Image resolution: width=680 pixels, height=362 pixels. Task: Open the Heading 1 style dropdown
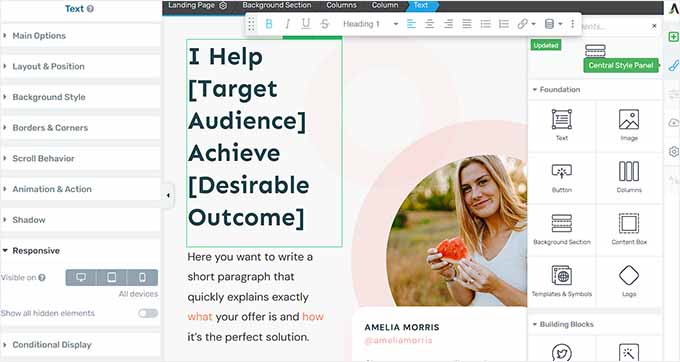point(370,24)
